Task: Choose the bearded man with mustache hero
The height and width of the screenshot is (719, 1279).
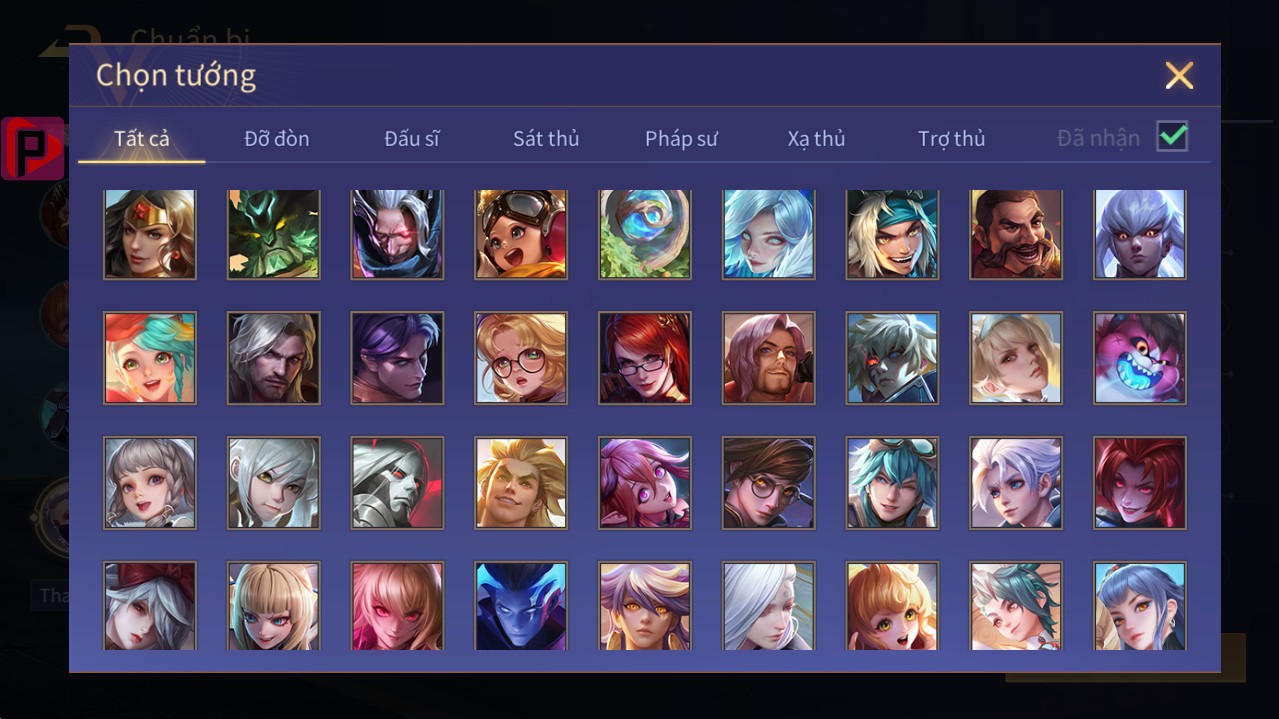Action: 1016,234
